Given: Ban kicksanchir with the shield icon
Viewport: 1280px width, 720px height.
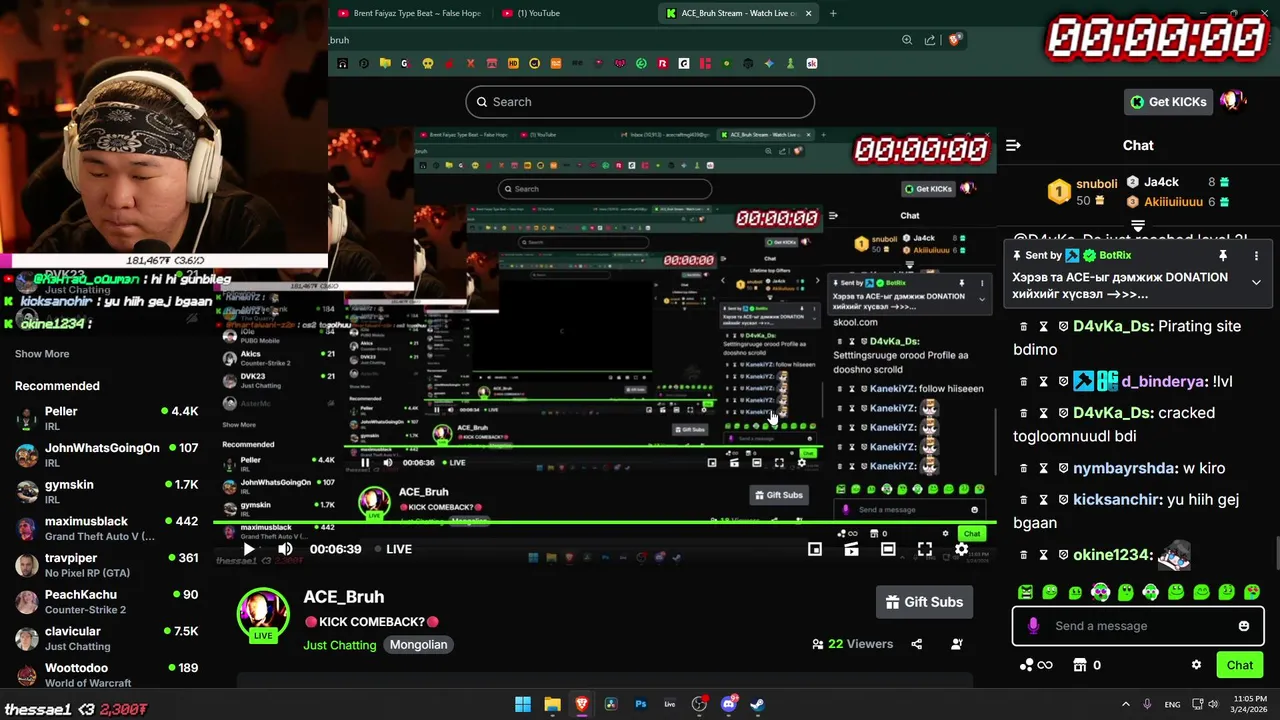Looking at the screenshot, I should [x=1063, y=499].
